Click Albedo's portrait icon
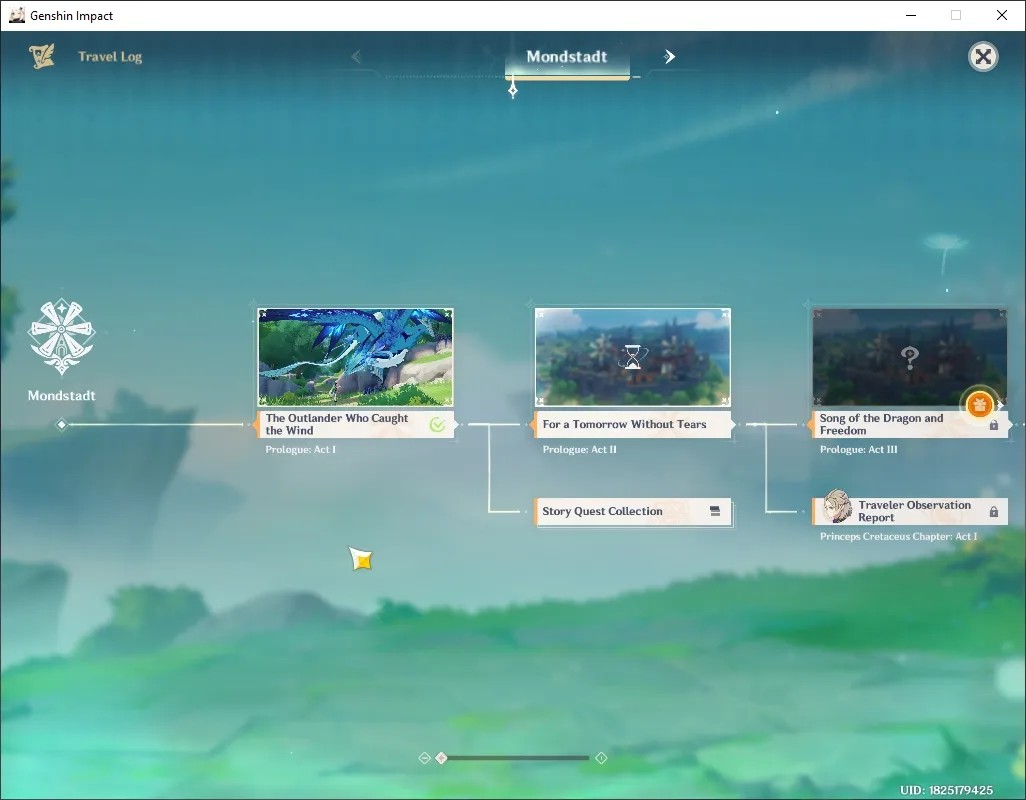1026x800 pixels. click(x=837, y=506)
